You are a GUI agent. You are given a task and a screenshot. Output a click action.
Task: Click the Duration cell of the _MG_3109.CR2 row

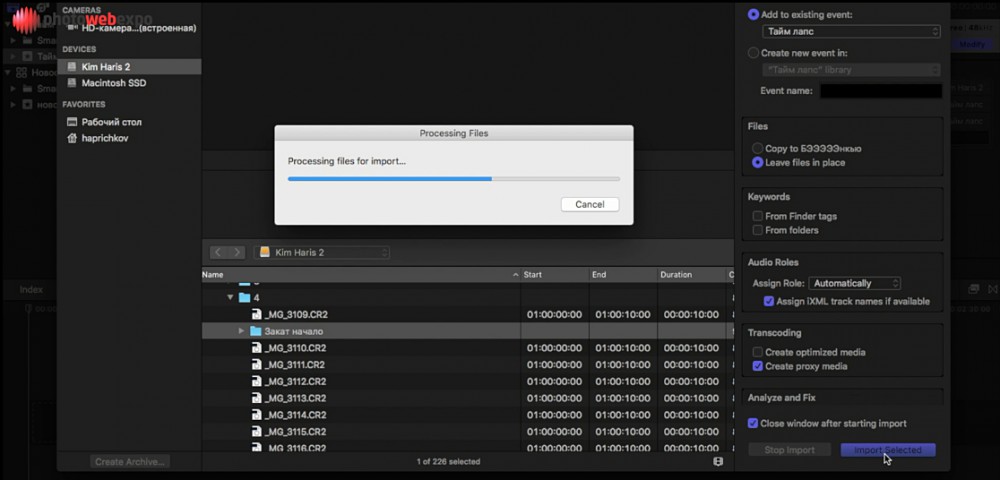(691, 314)
